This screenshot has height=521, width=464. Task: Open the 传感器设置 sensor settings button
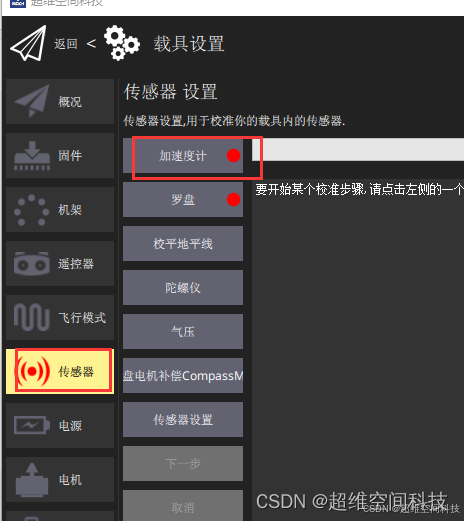tap(183, 420)
